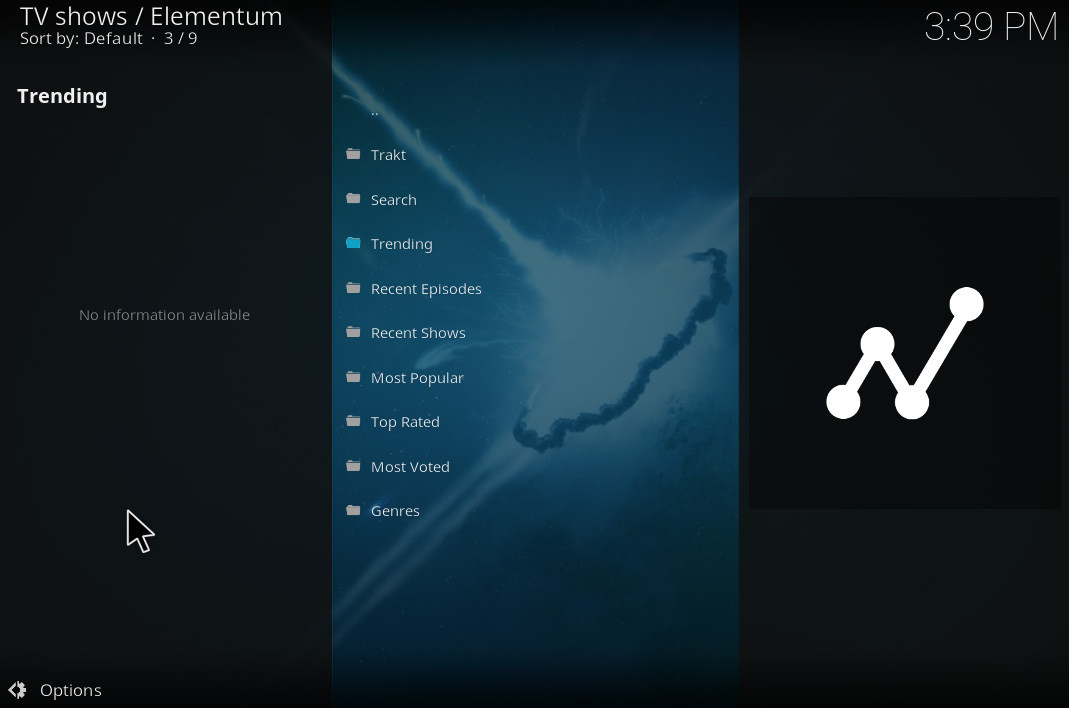Viewport: 1069px width, 708px height.
Task: Browse Most Voted shows
Action: pos(410,466)
